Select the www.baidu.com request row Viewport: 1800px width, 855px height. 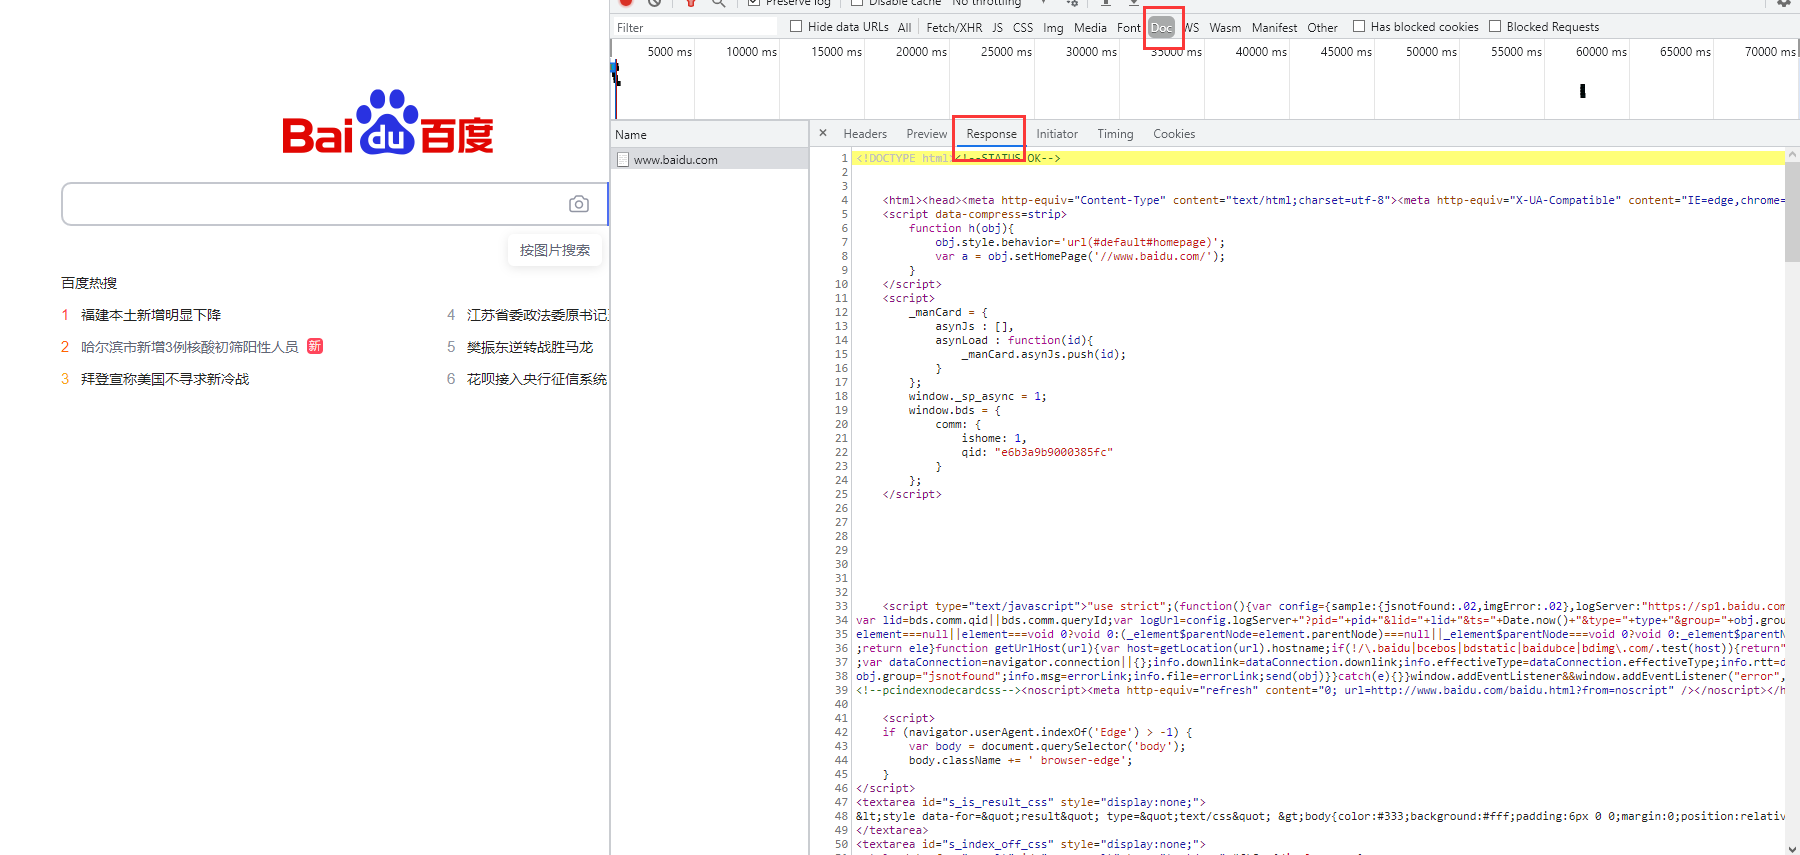[709, 159]
